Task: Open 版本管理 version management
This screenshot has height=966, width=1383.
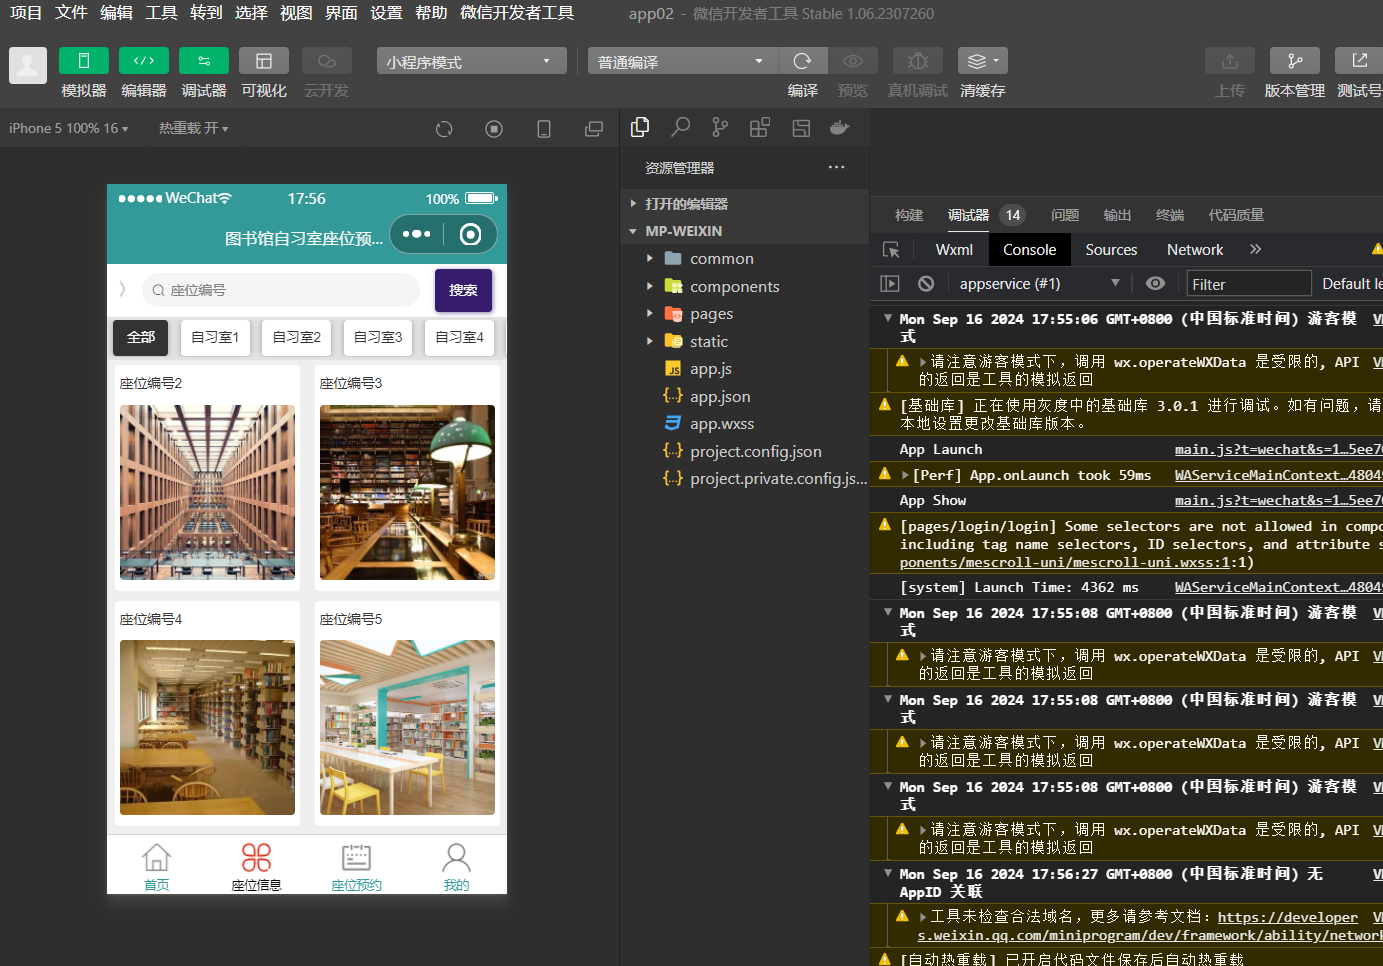Action: [x=1297, y=60]
